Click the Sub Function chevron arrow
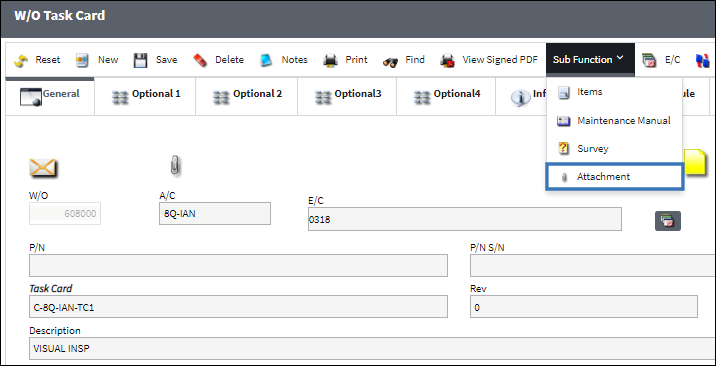716x366 pixels. [620, 58]
